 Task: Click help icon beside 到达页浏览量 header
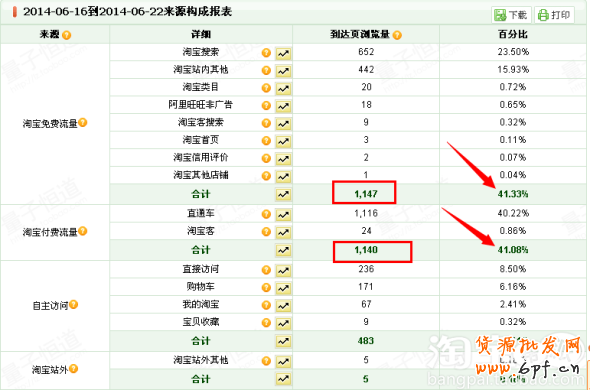coord(397,35)
